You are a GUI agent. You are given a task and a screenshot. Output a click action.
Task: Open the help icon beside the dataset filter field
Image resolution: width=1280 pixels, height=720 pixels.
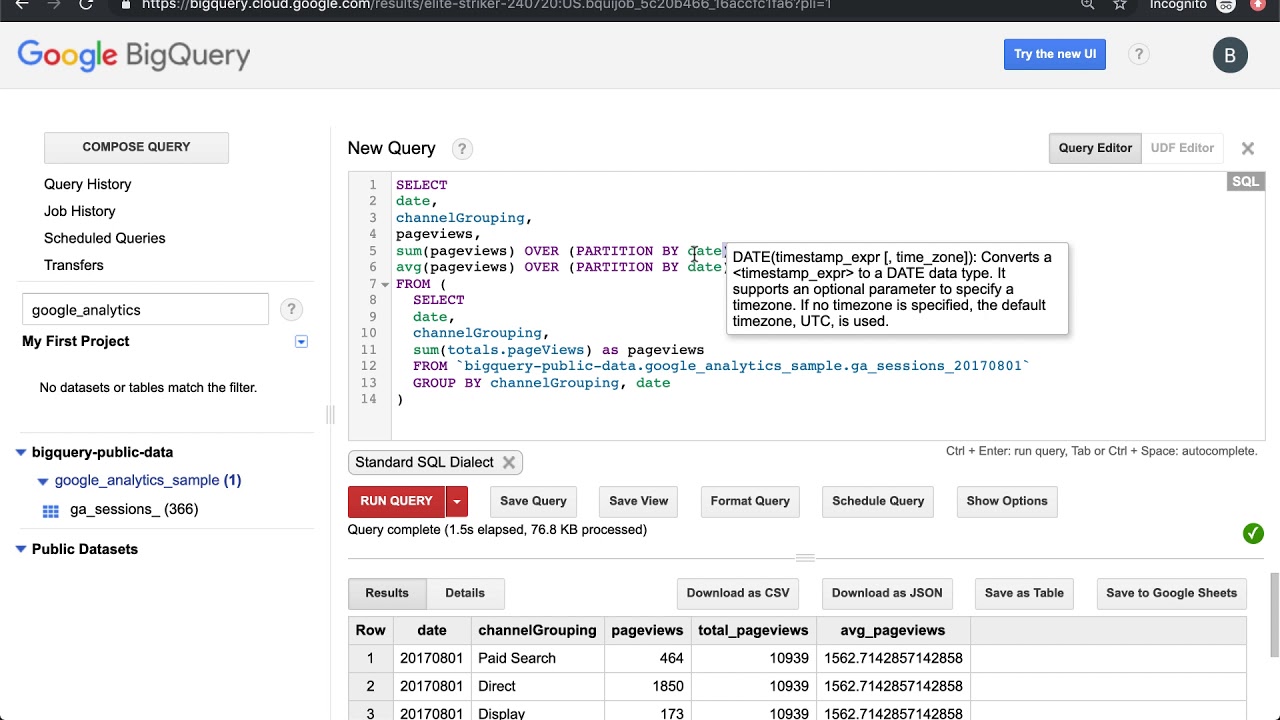291,310
